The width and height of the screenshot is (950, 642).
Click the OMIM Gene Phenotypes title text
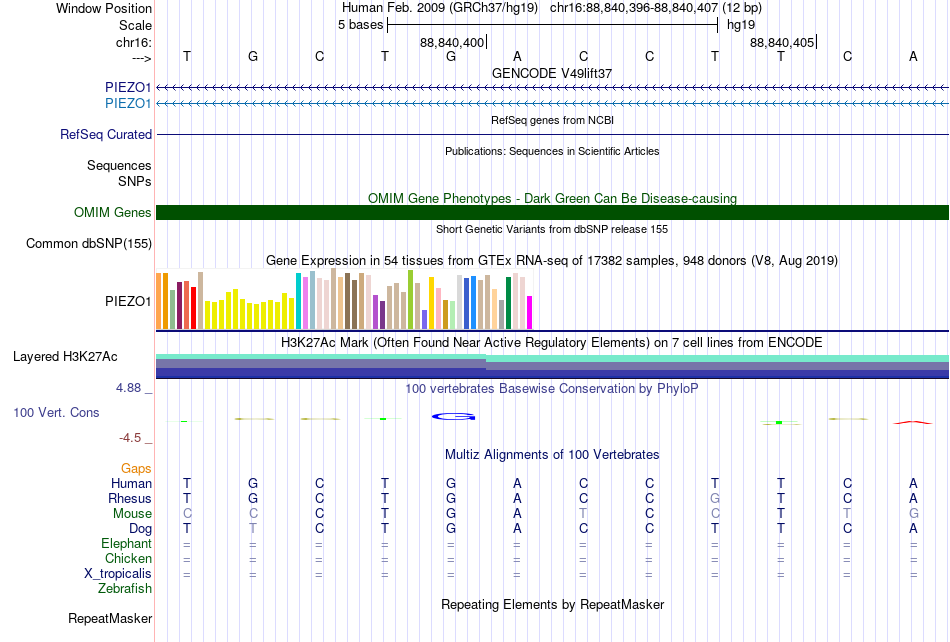[553, 199]
